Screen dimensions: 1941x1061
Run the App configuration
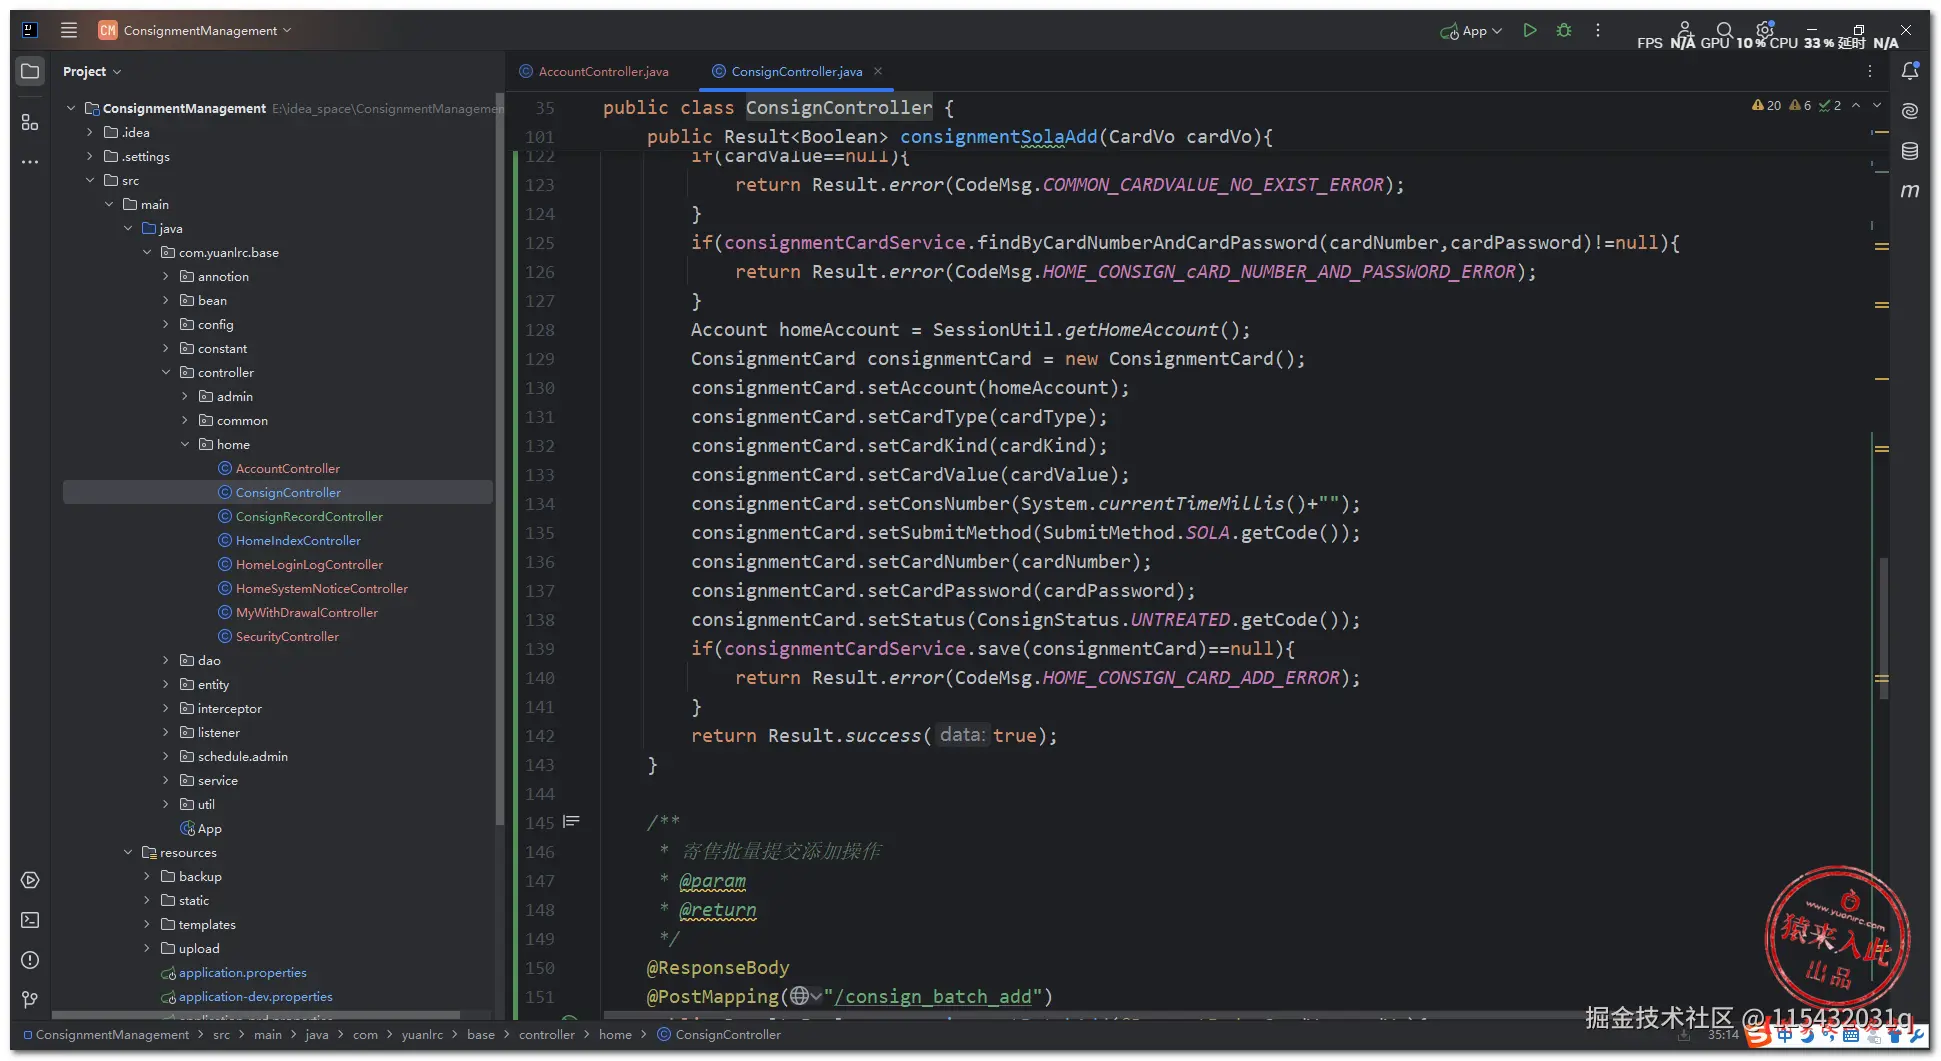tap(1529, 30)
